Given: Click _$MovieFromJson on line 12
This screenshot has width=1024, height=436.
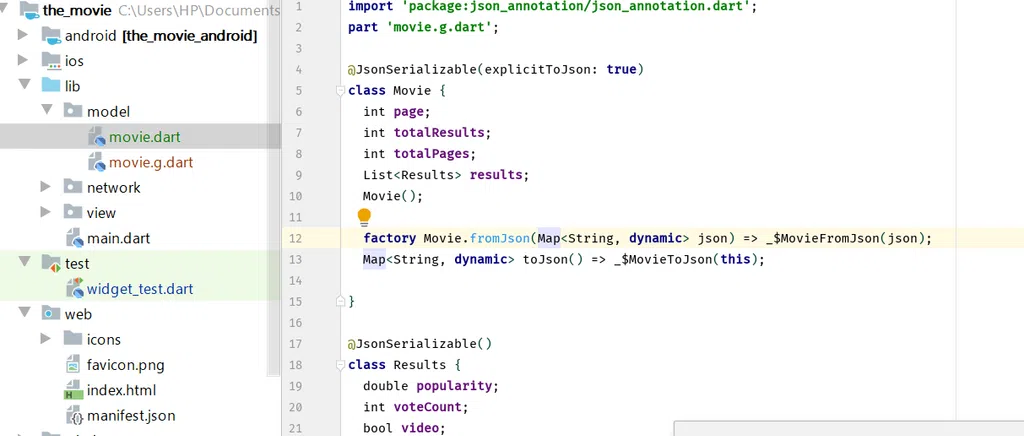Looking at the screenshot, I should pyautogui.click(x=821, y=238).
